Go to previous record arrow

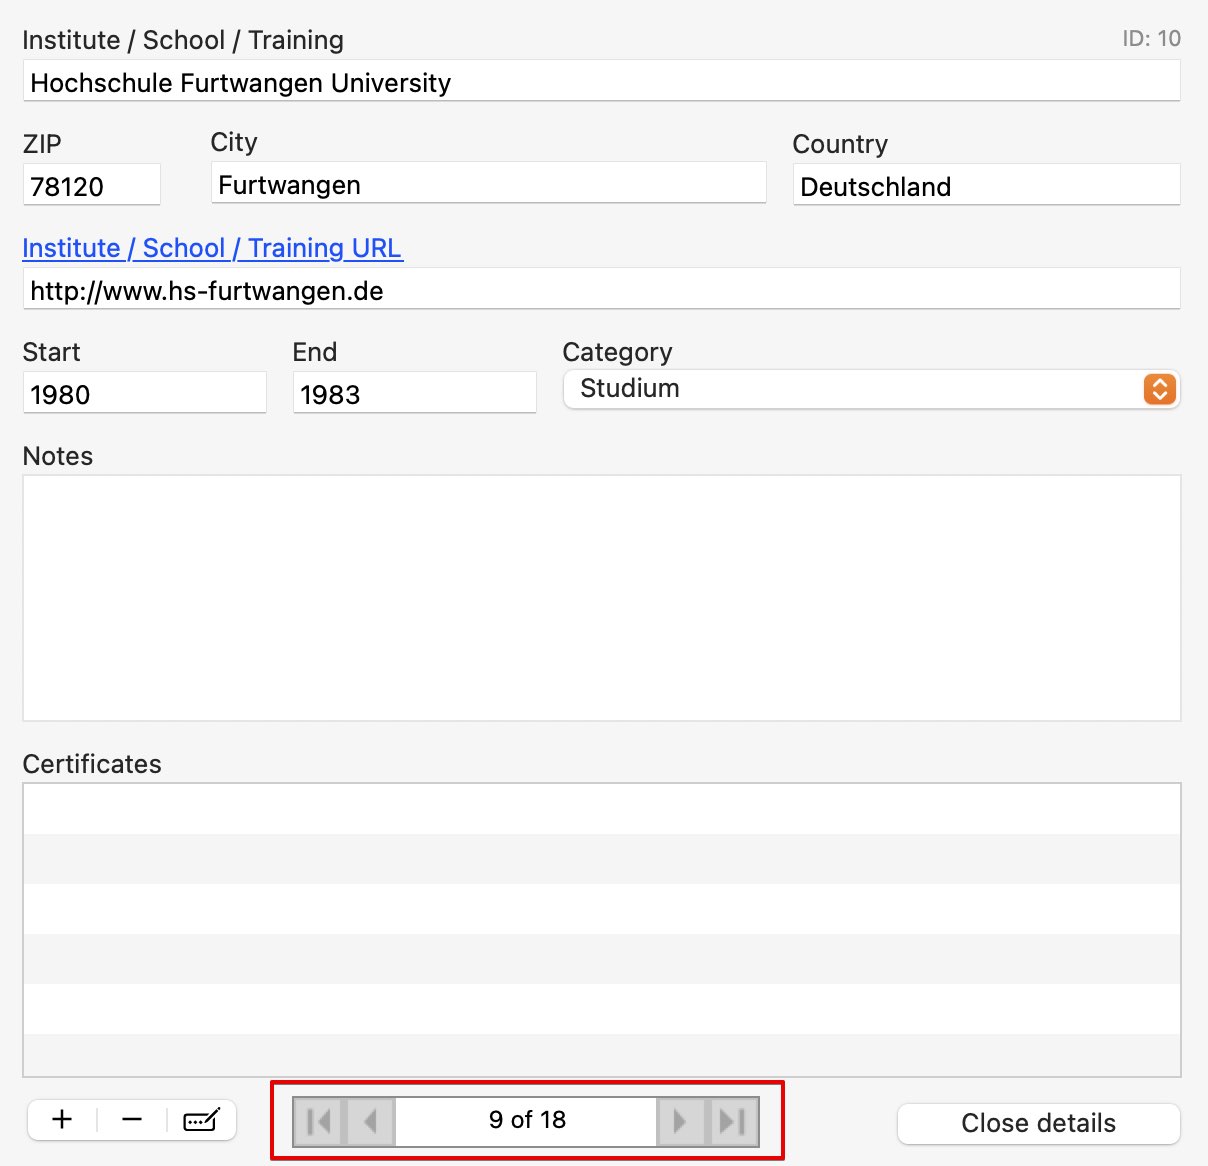pos(370,1121)
